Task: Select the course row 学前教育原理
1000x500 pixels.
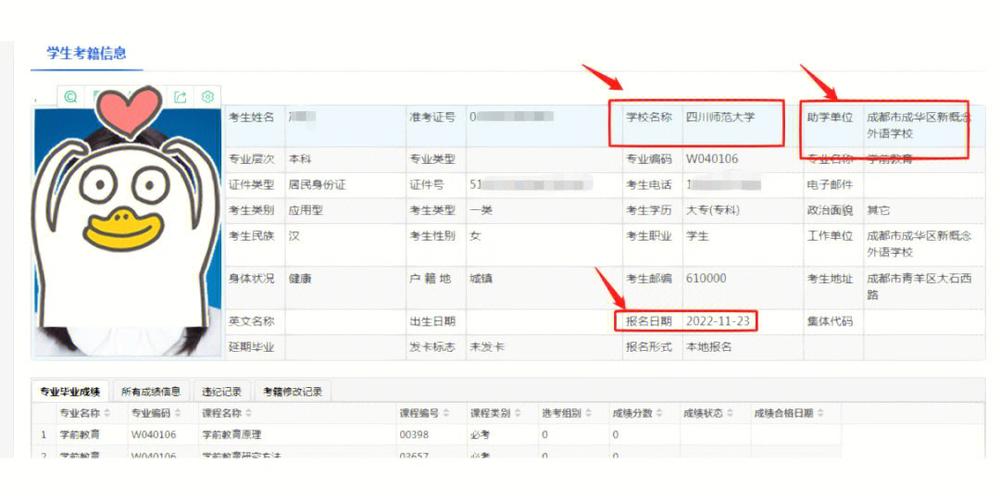Action: point(437,435)
